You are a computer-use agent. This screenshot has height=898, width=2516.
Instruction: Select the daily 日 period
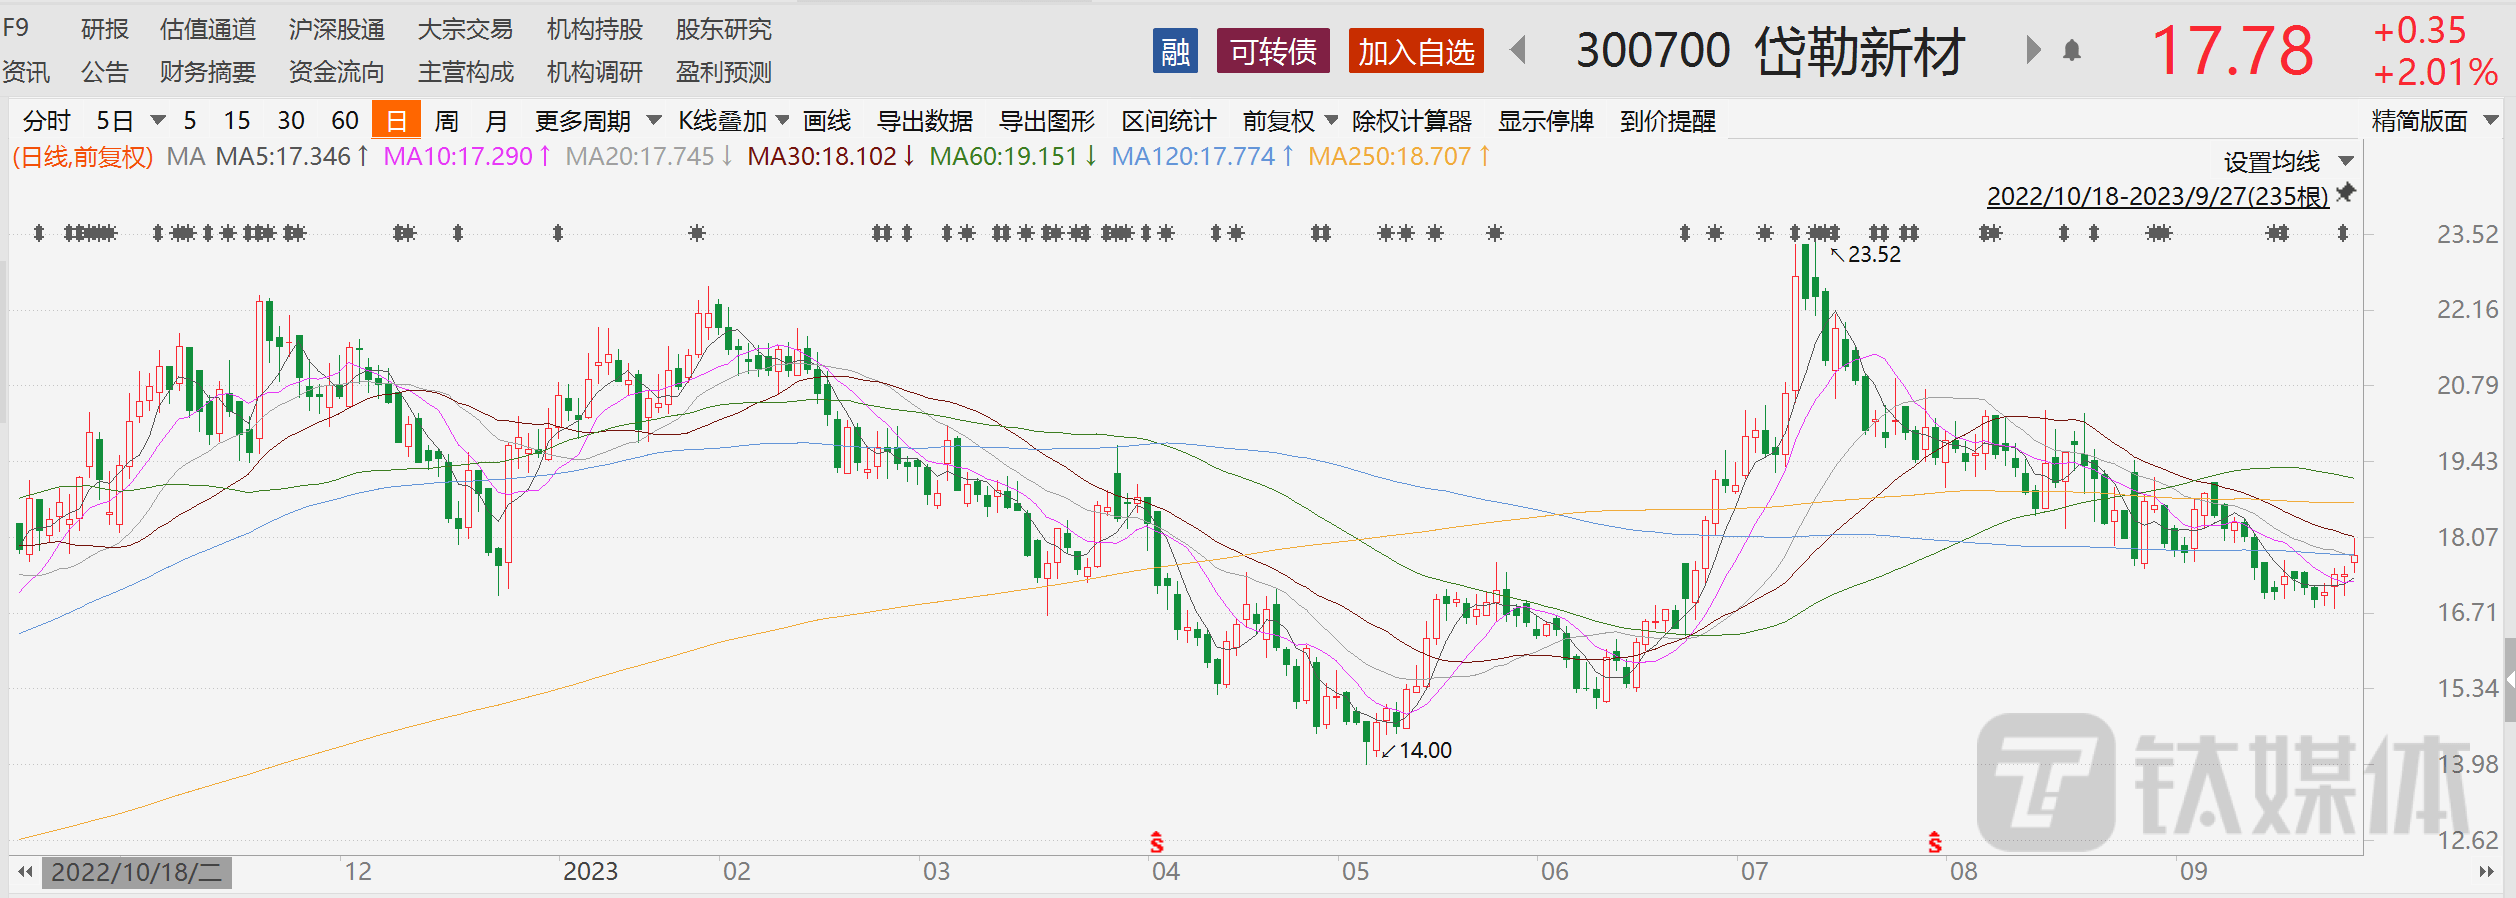pyautogui.click(x=396, y=121)
